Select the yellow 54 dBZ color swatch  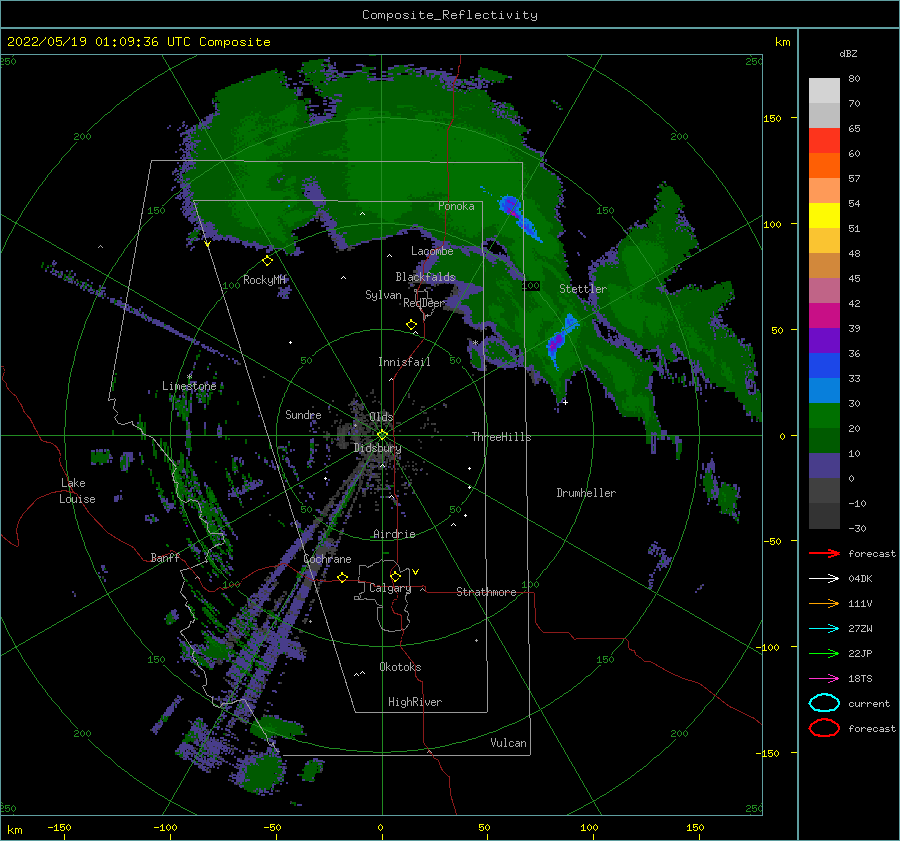(x=824, y=215)
